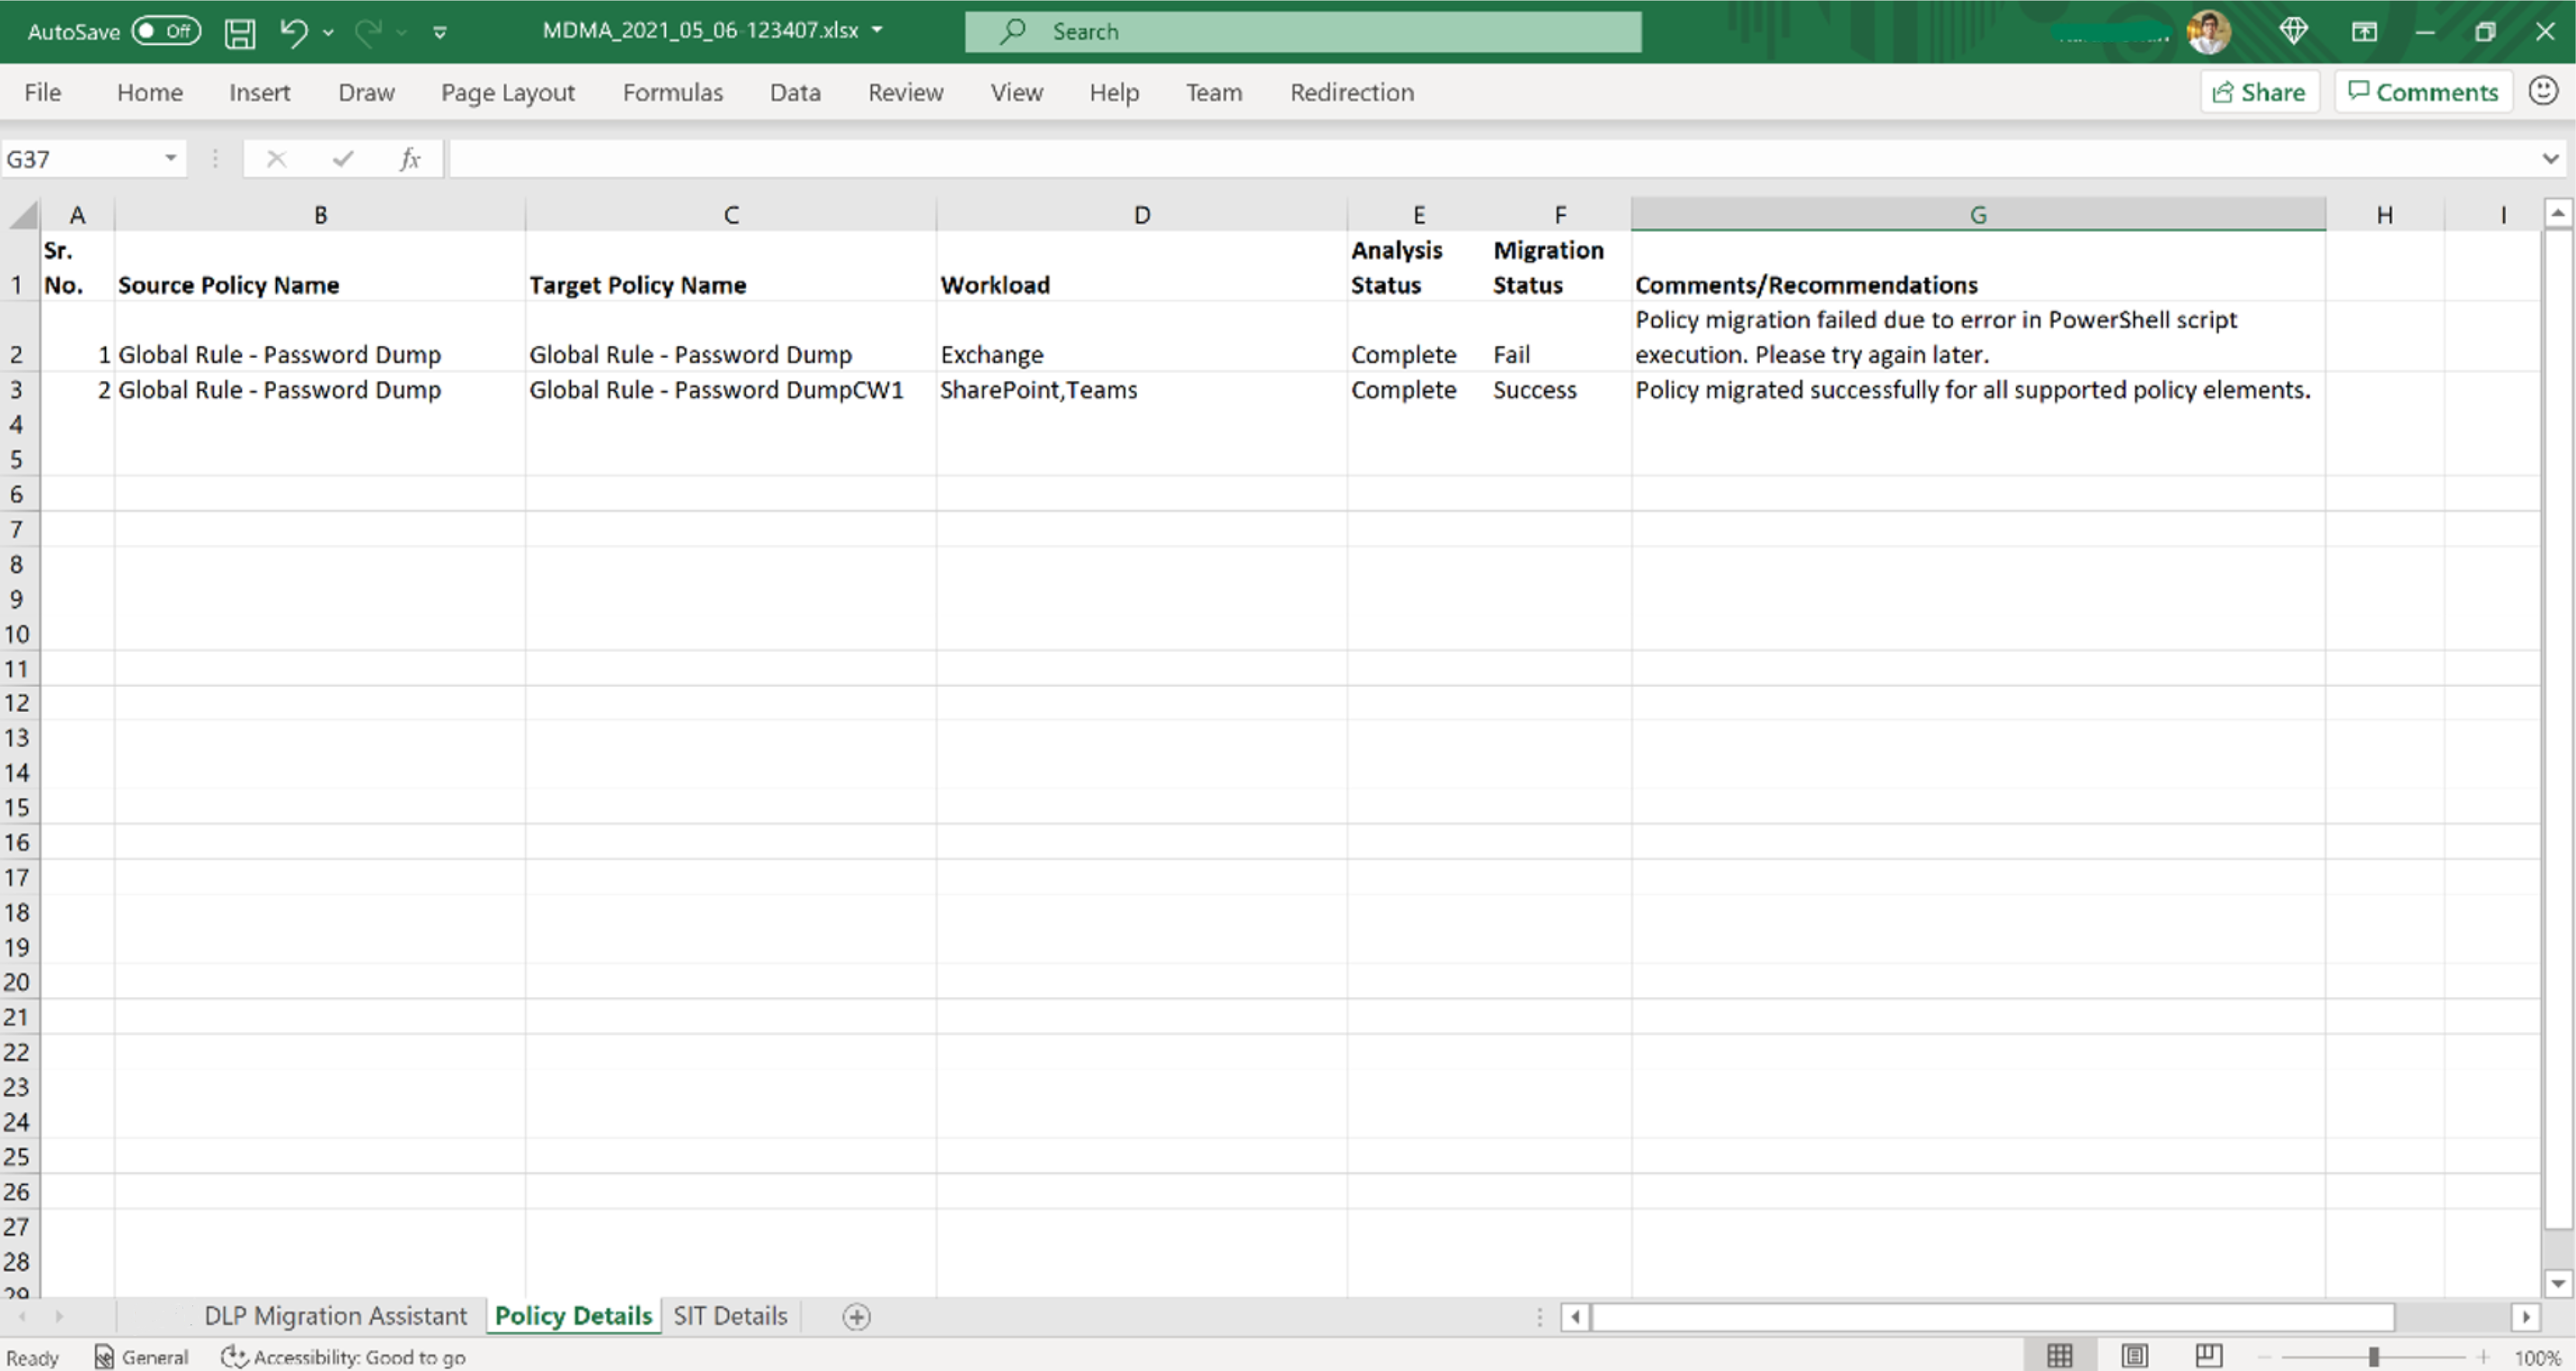Click the Undo icon
The image size is (2576, 1371).
[x=291, y=31]
